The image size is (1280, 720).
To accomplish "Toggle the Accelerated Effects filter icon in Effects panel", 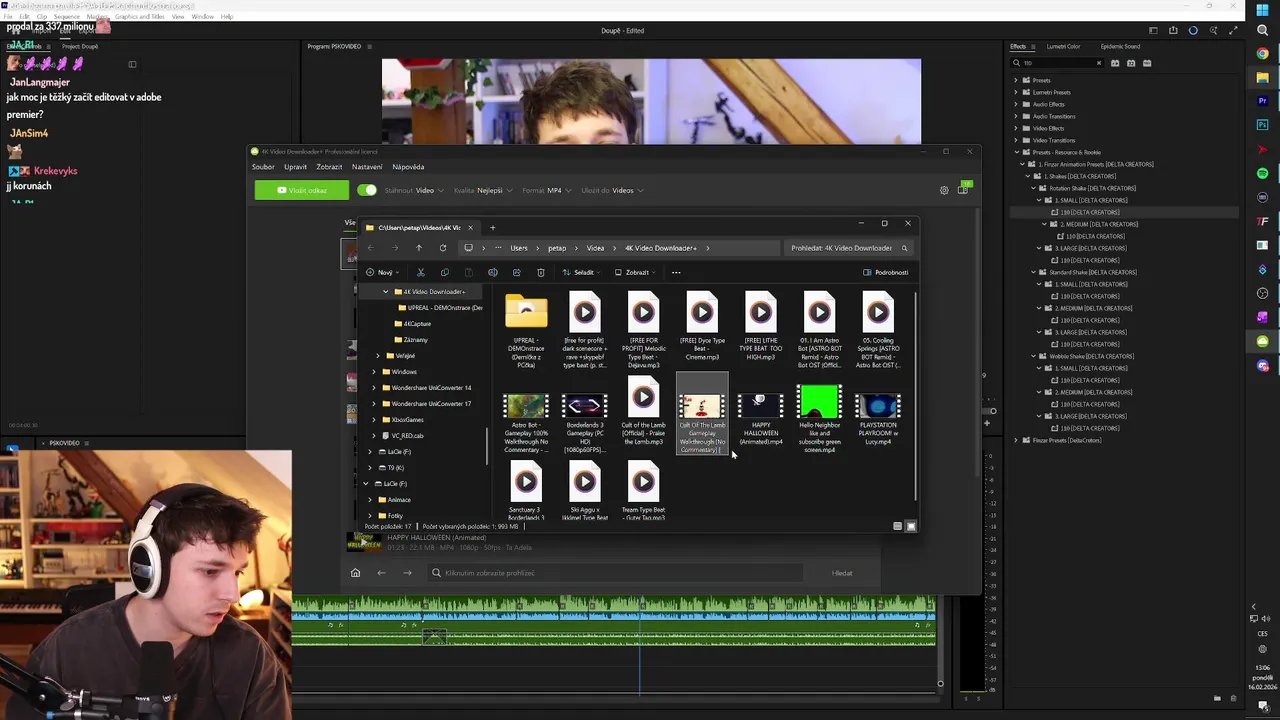I will point(1117,63).
